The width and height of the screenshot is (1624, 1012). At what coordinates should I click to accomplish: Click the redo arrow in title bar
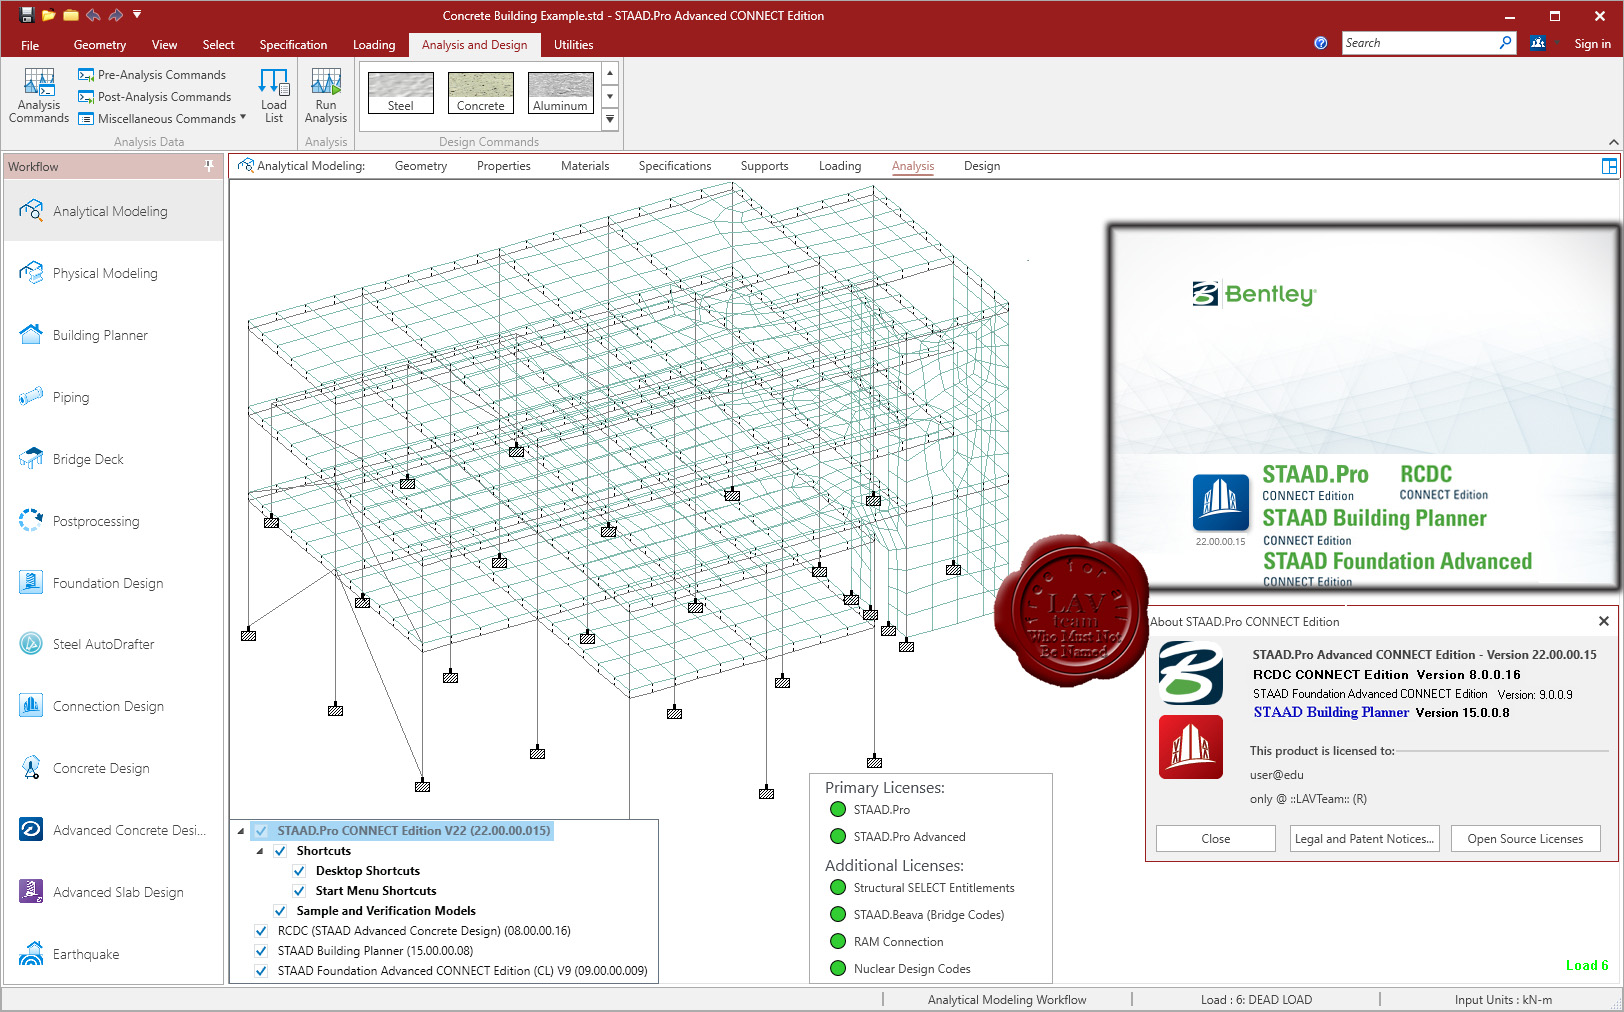(x=115, y=15)
